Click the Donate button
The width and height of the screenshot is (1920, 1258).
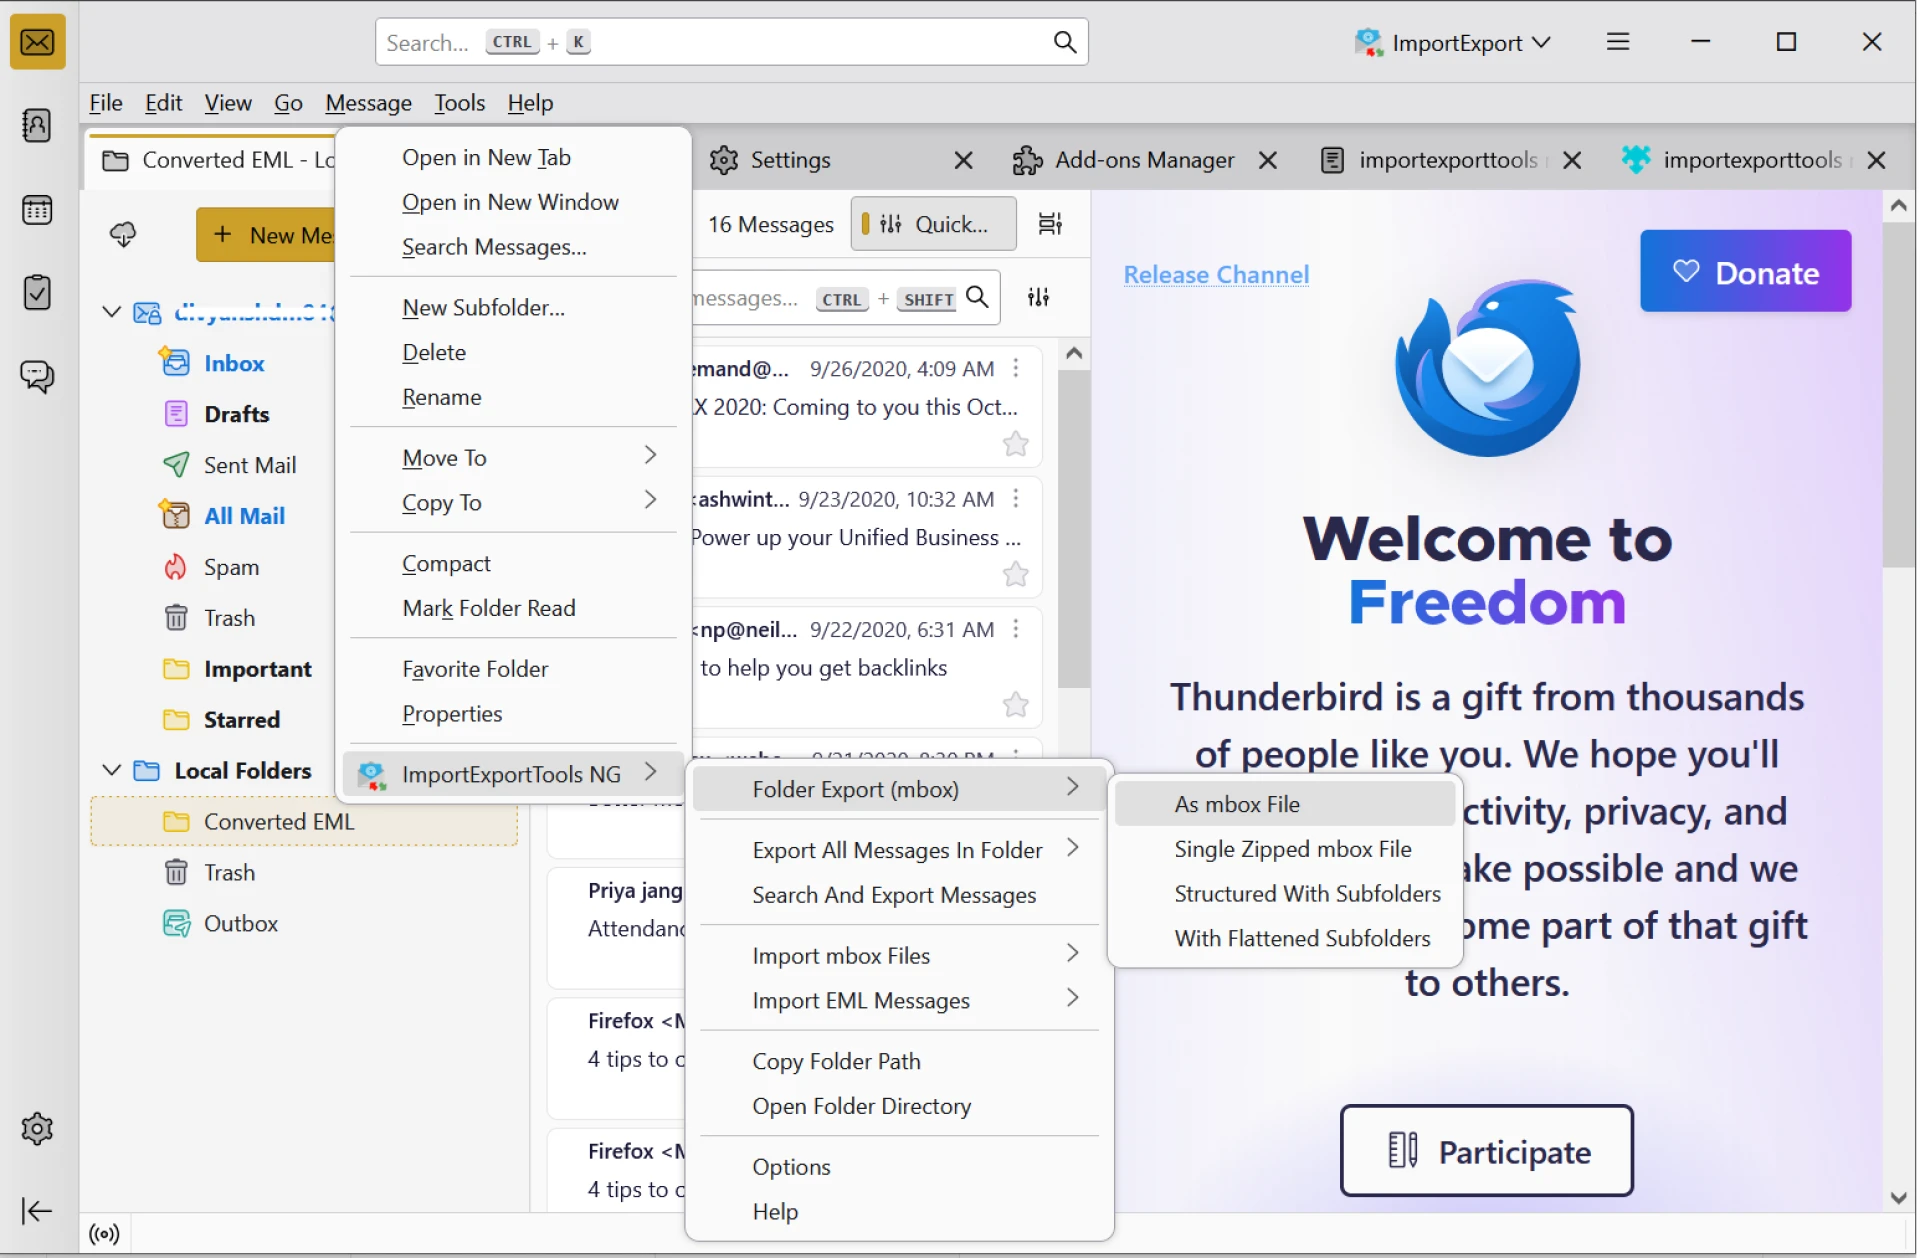point(1745,272)
